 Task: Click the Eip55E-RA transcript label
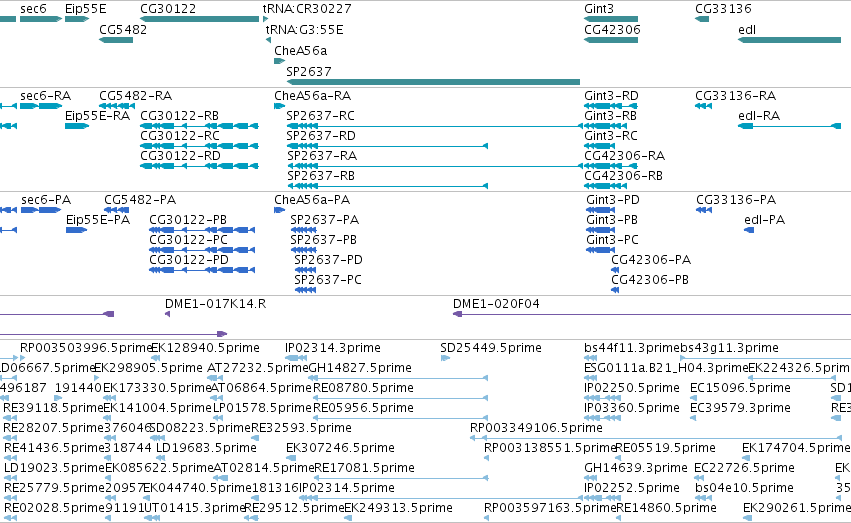point(97,116)
